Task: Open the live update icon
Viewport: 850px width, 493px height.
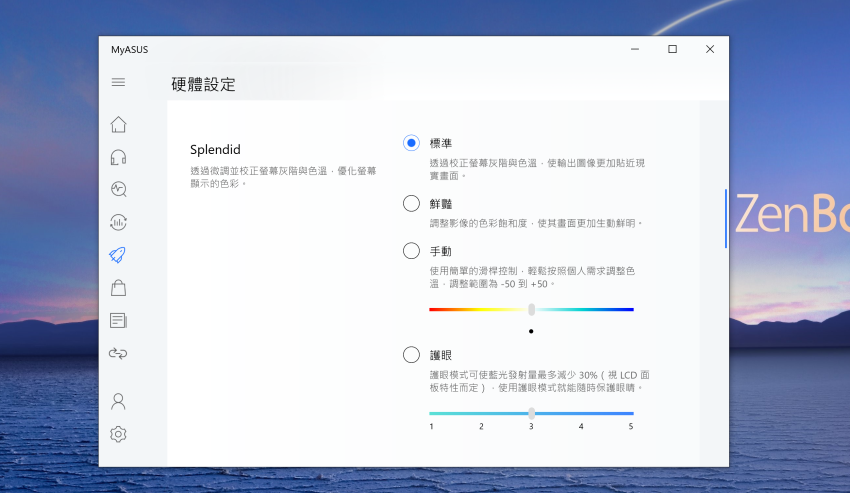Action: pos(118,222)
